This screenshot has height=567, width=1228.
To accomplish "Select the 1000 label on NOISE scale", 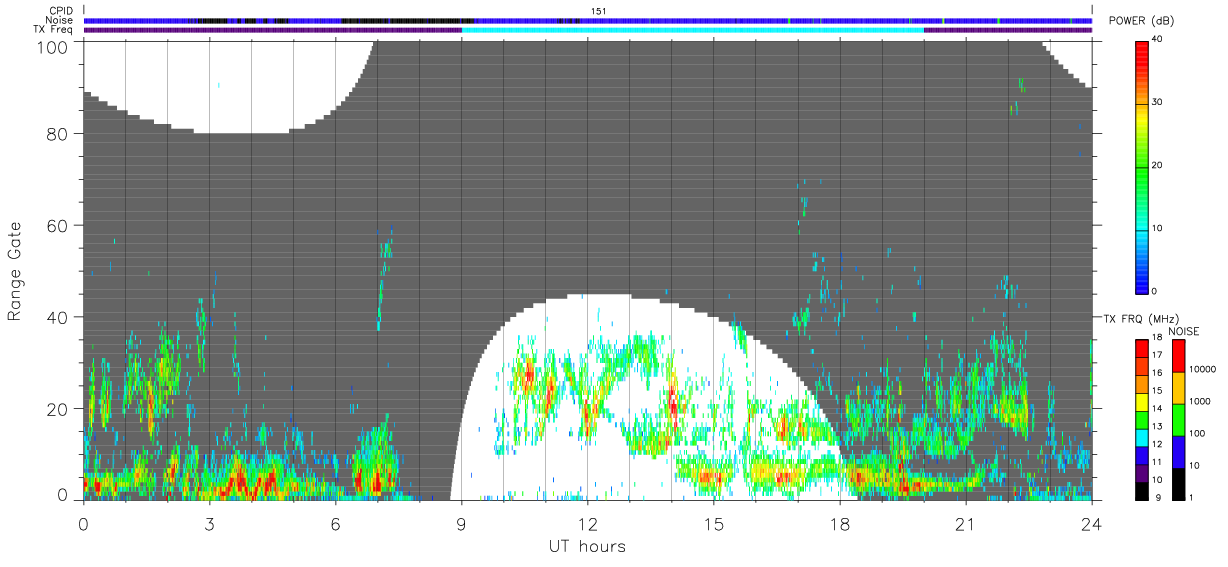I will click(1198, 402).
